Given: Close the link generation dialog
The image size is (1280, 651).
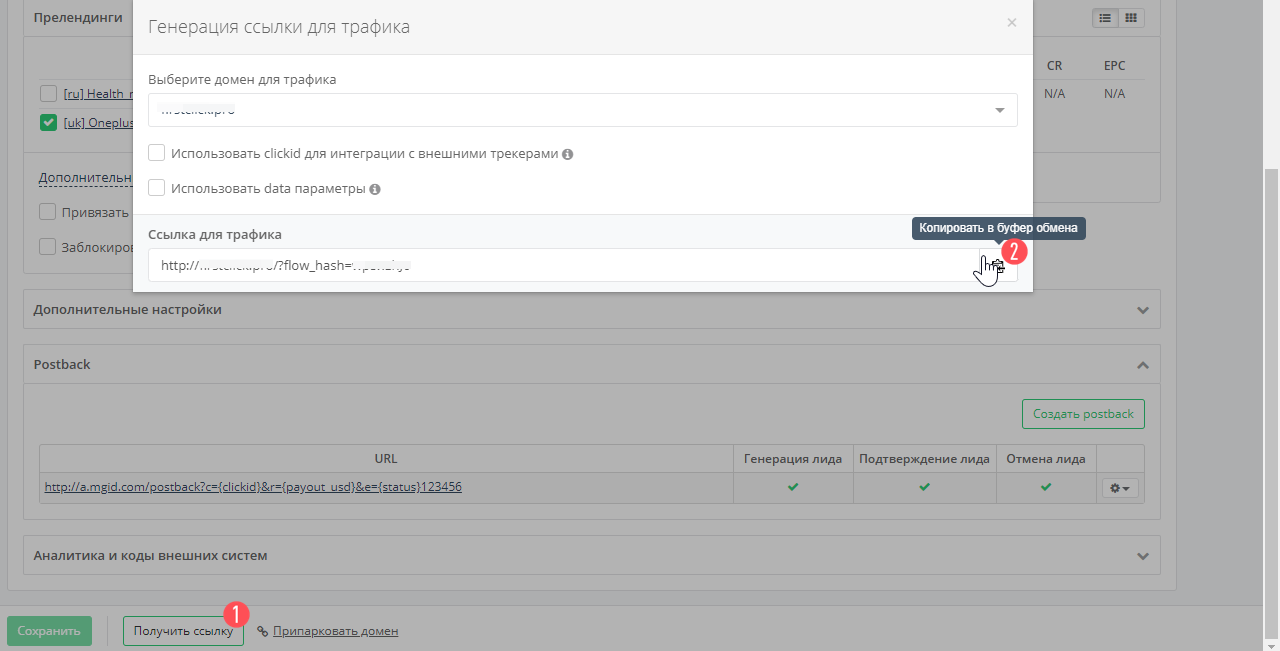Looking at the screenshot, I should 1012,22.
